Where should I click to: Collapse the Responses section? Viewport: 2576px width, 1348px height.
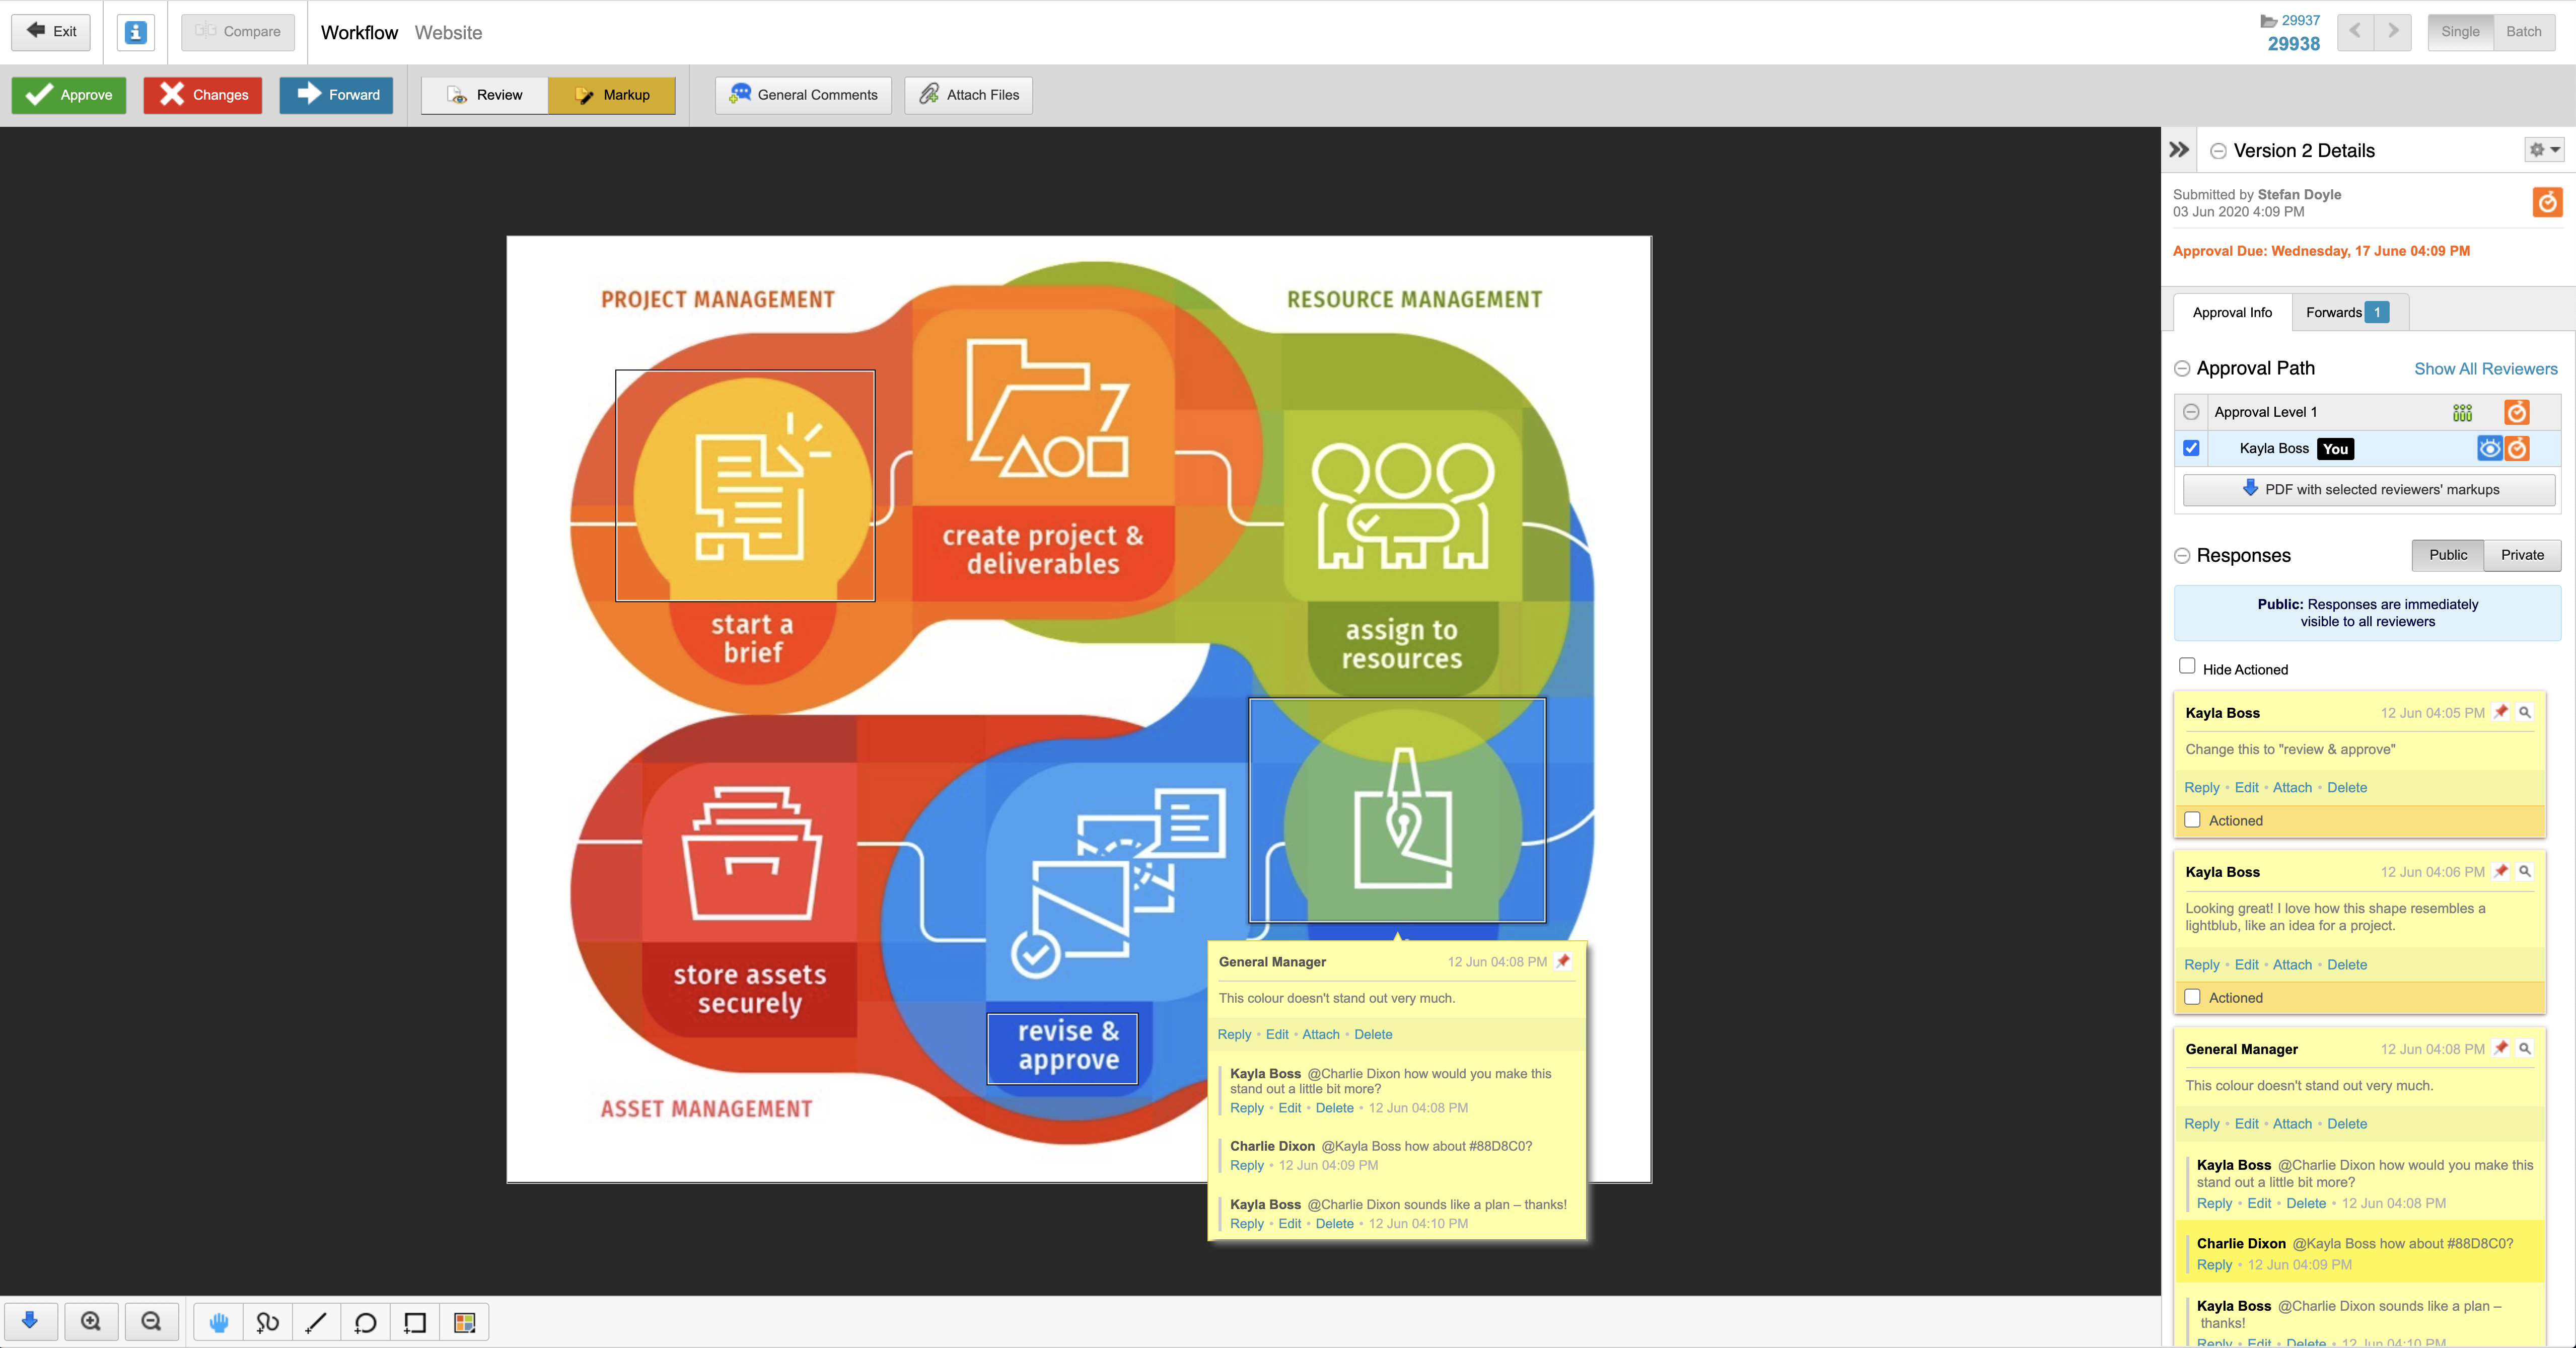pos(2182,556)
